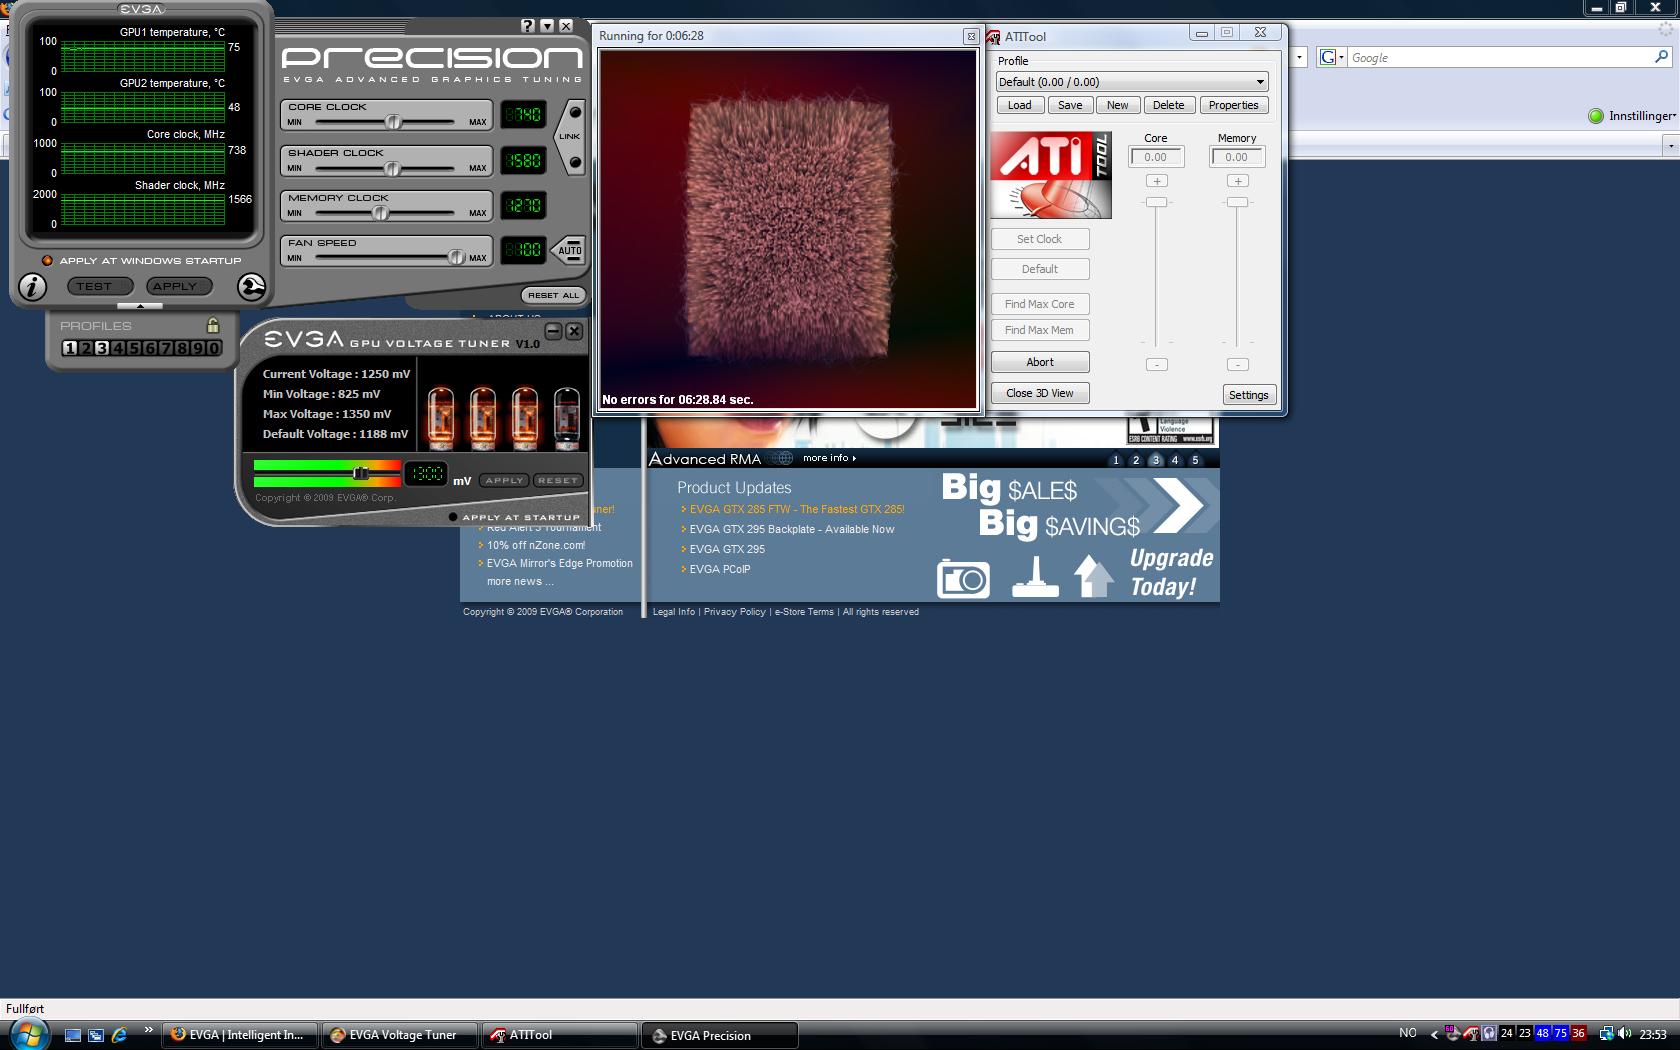This screenshot has height=1050, width=1680.
Task: Open EVGA PCoIP product link
Action: click(x=720, y=569)
